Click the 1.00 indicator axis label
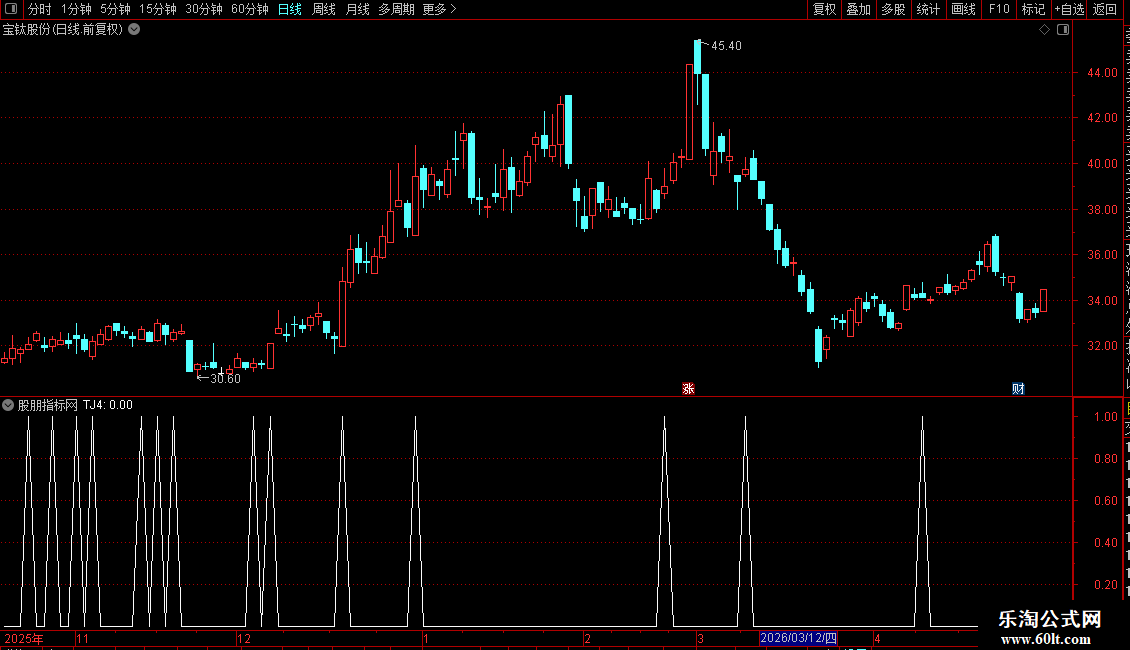Viewport: 1130px width, 650px height. pos(1105,417)
